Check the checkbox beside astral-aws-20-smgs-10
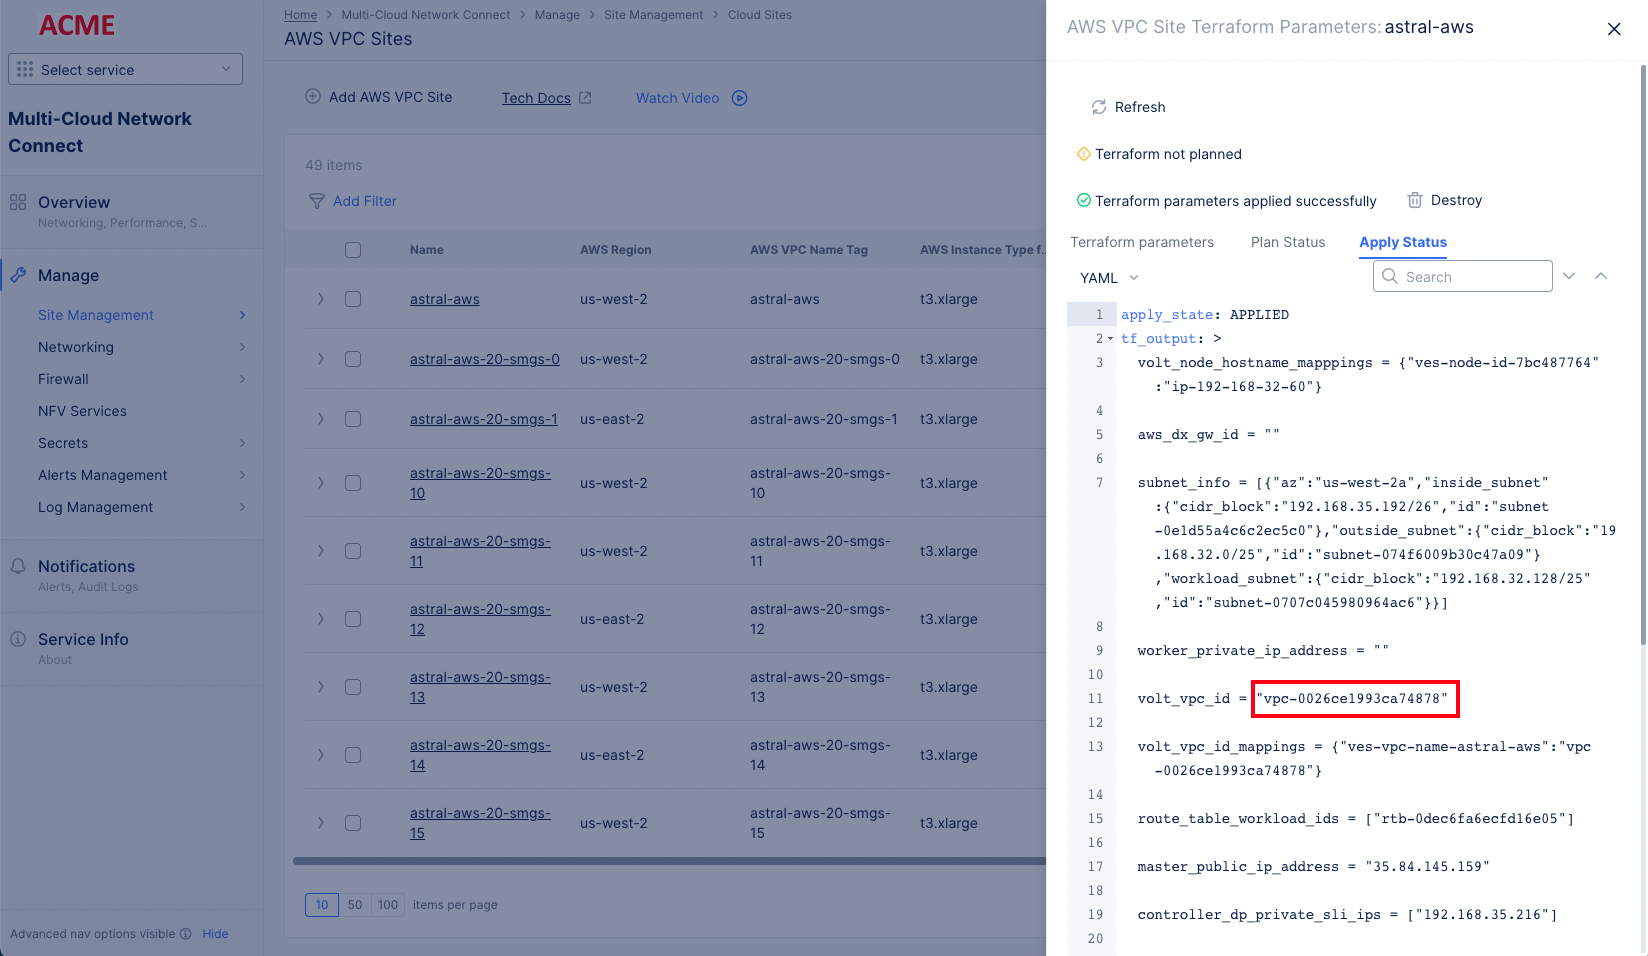 pyautogui.click(x=352, y=483)
